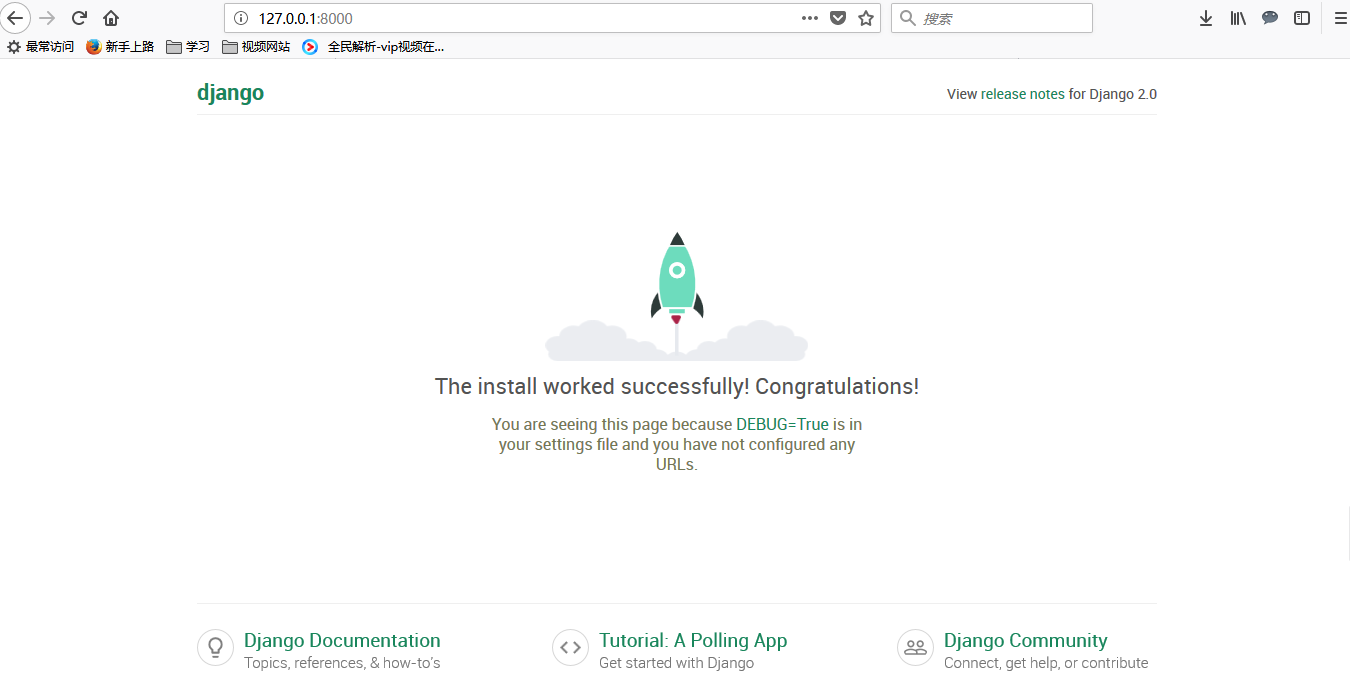This screenshot has height=676, width=1350.
Task: Open the browser home page
Action: tap(111, 18)
